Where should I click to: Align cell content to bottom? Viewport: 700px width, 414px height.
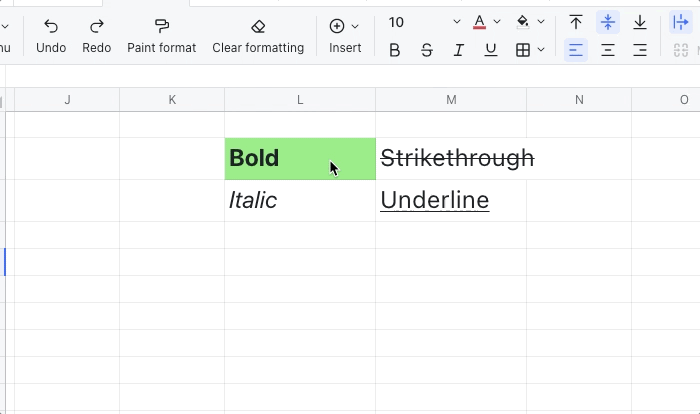[x=640, y=22]
